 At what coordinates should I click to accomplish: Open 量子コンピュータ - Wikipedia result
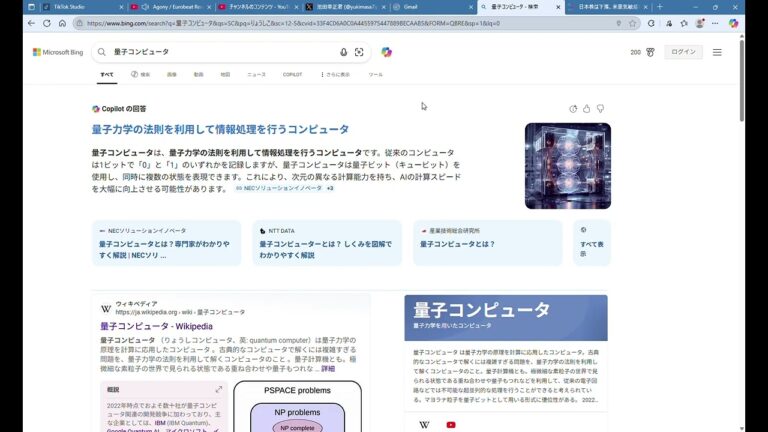(156, 326)
